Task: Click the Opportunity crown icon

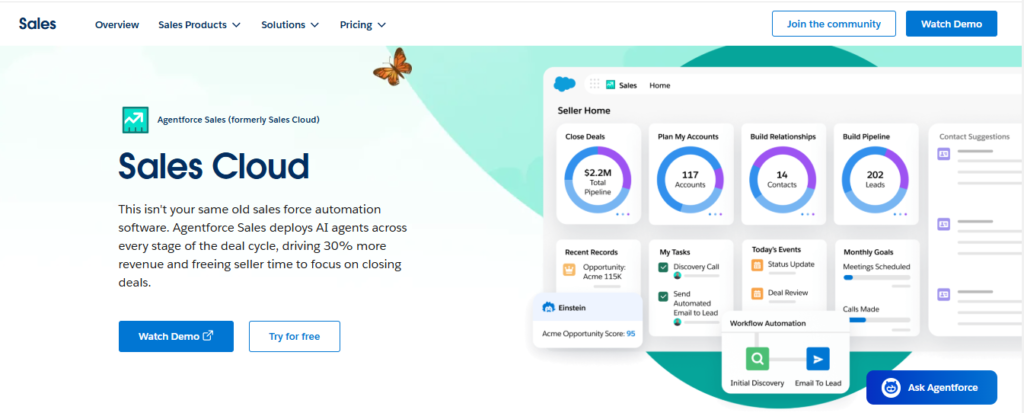Action: pyautogui.click(x=569, y=269)
